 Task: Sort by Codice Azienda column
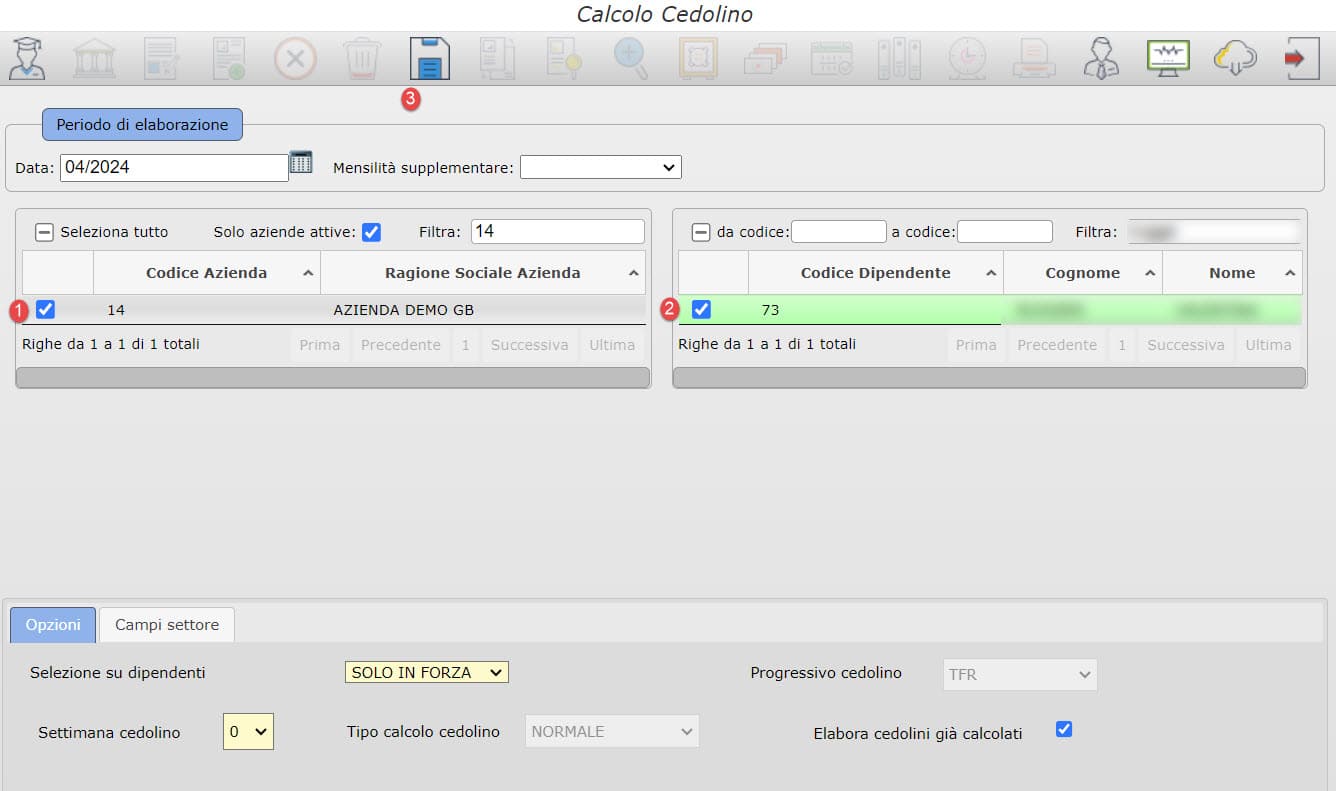[x=206, y=273]
